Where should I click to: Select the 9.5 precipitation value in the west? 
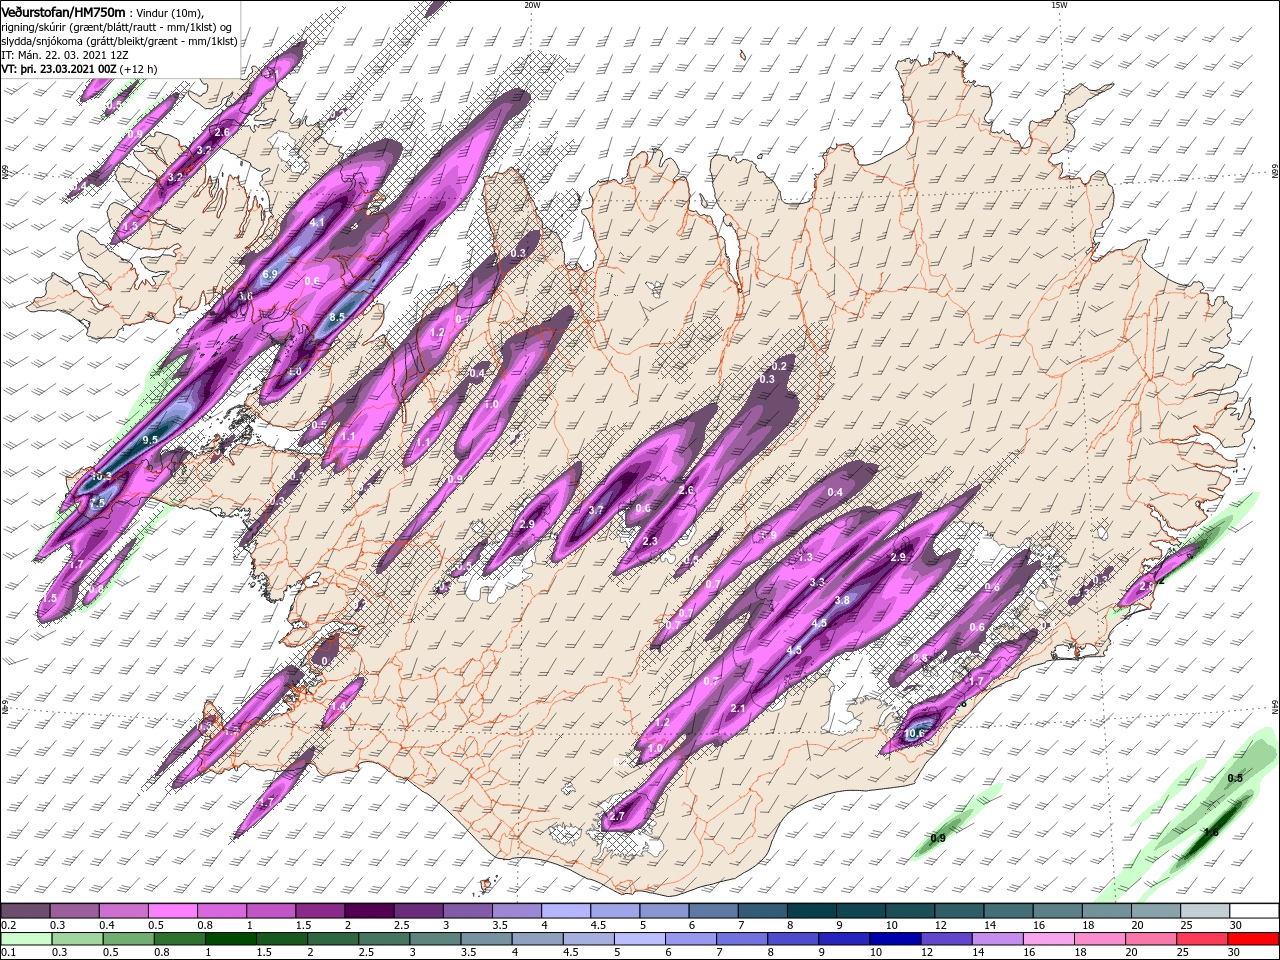(151, 440)
